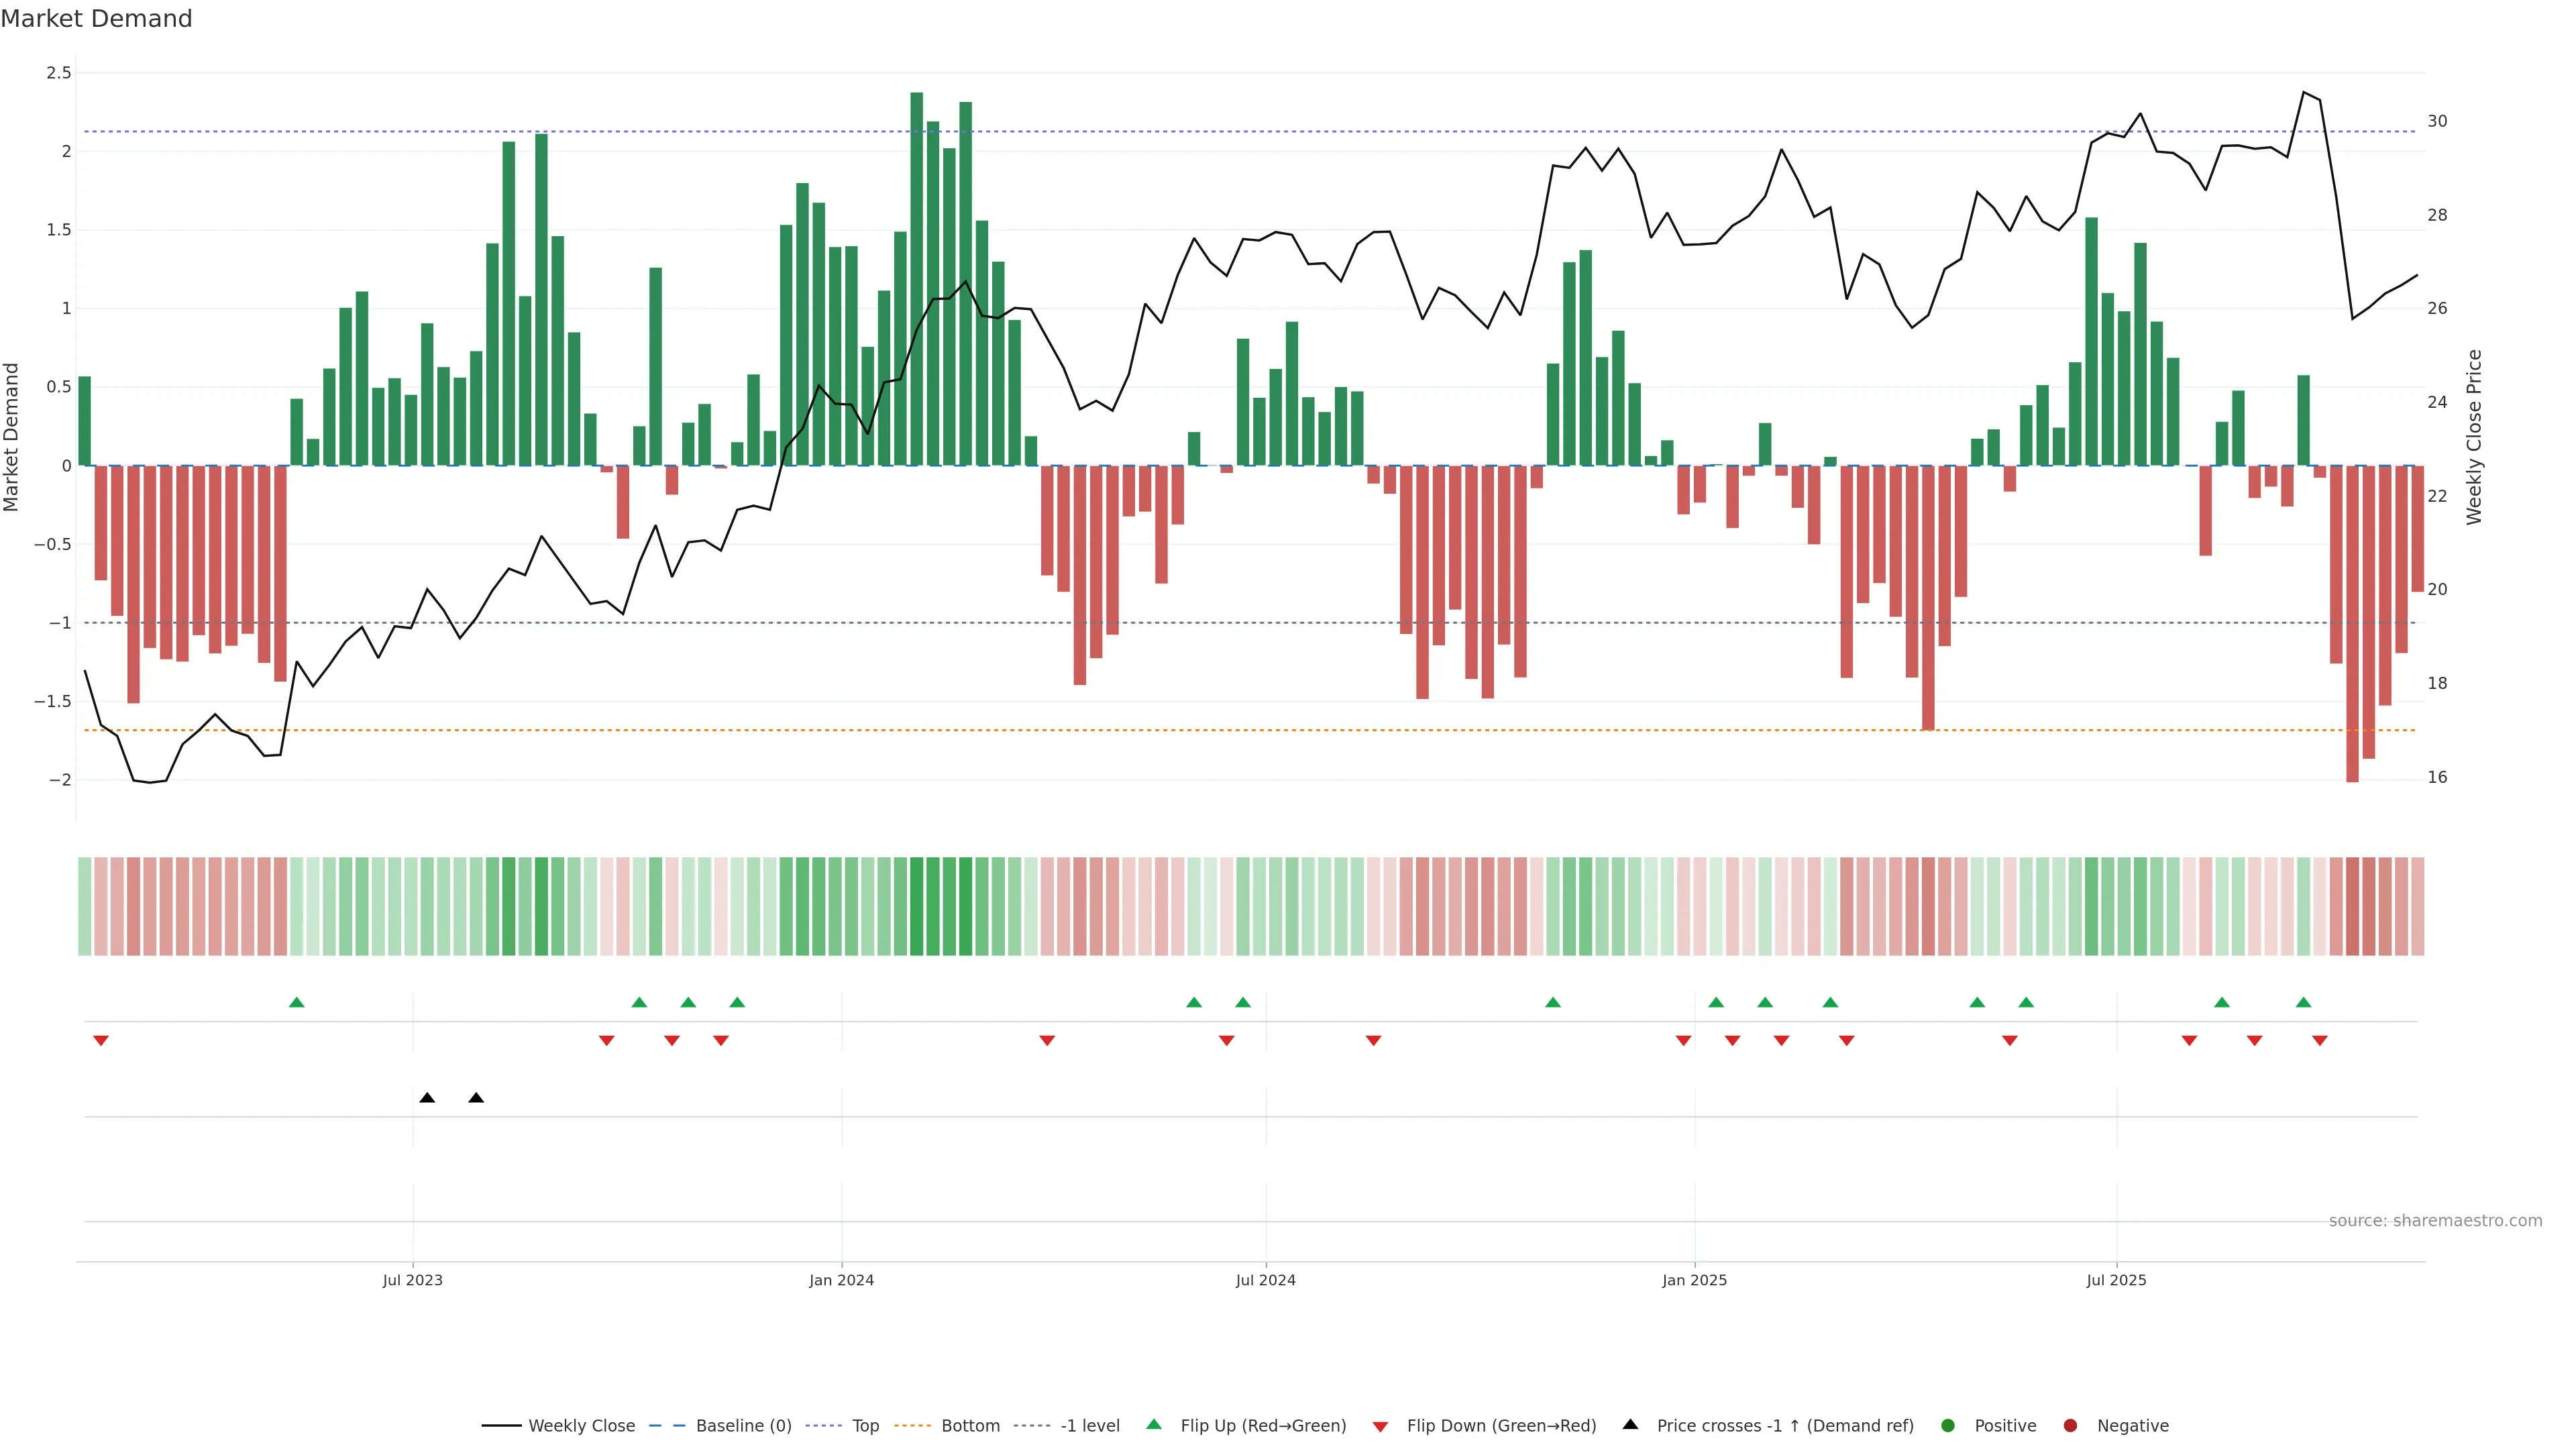Image resolution: width=2576 pixels, height=1449 pixels.
Task: Click the Market Demand chart title
Action: click(96, 19)
